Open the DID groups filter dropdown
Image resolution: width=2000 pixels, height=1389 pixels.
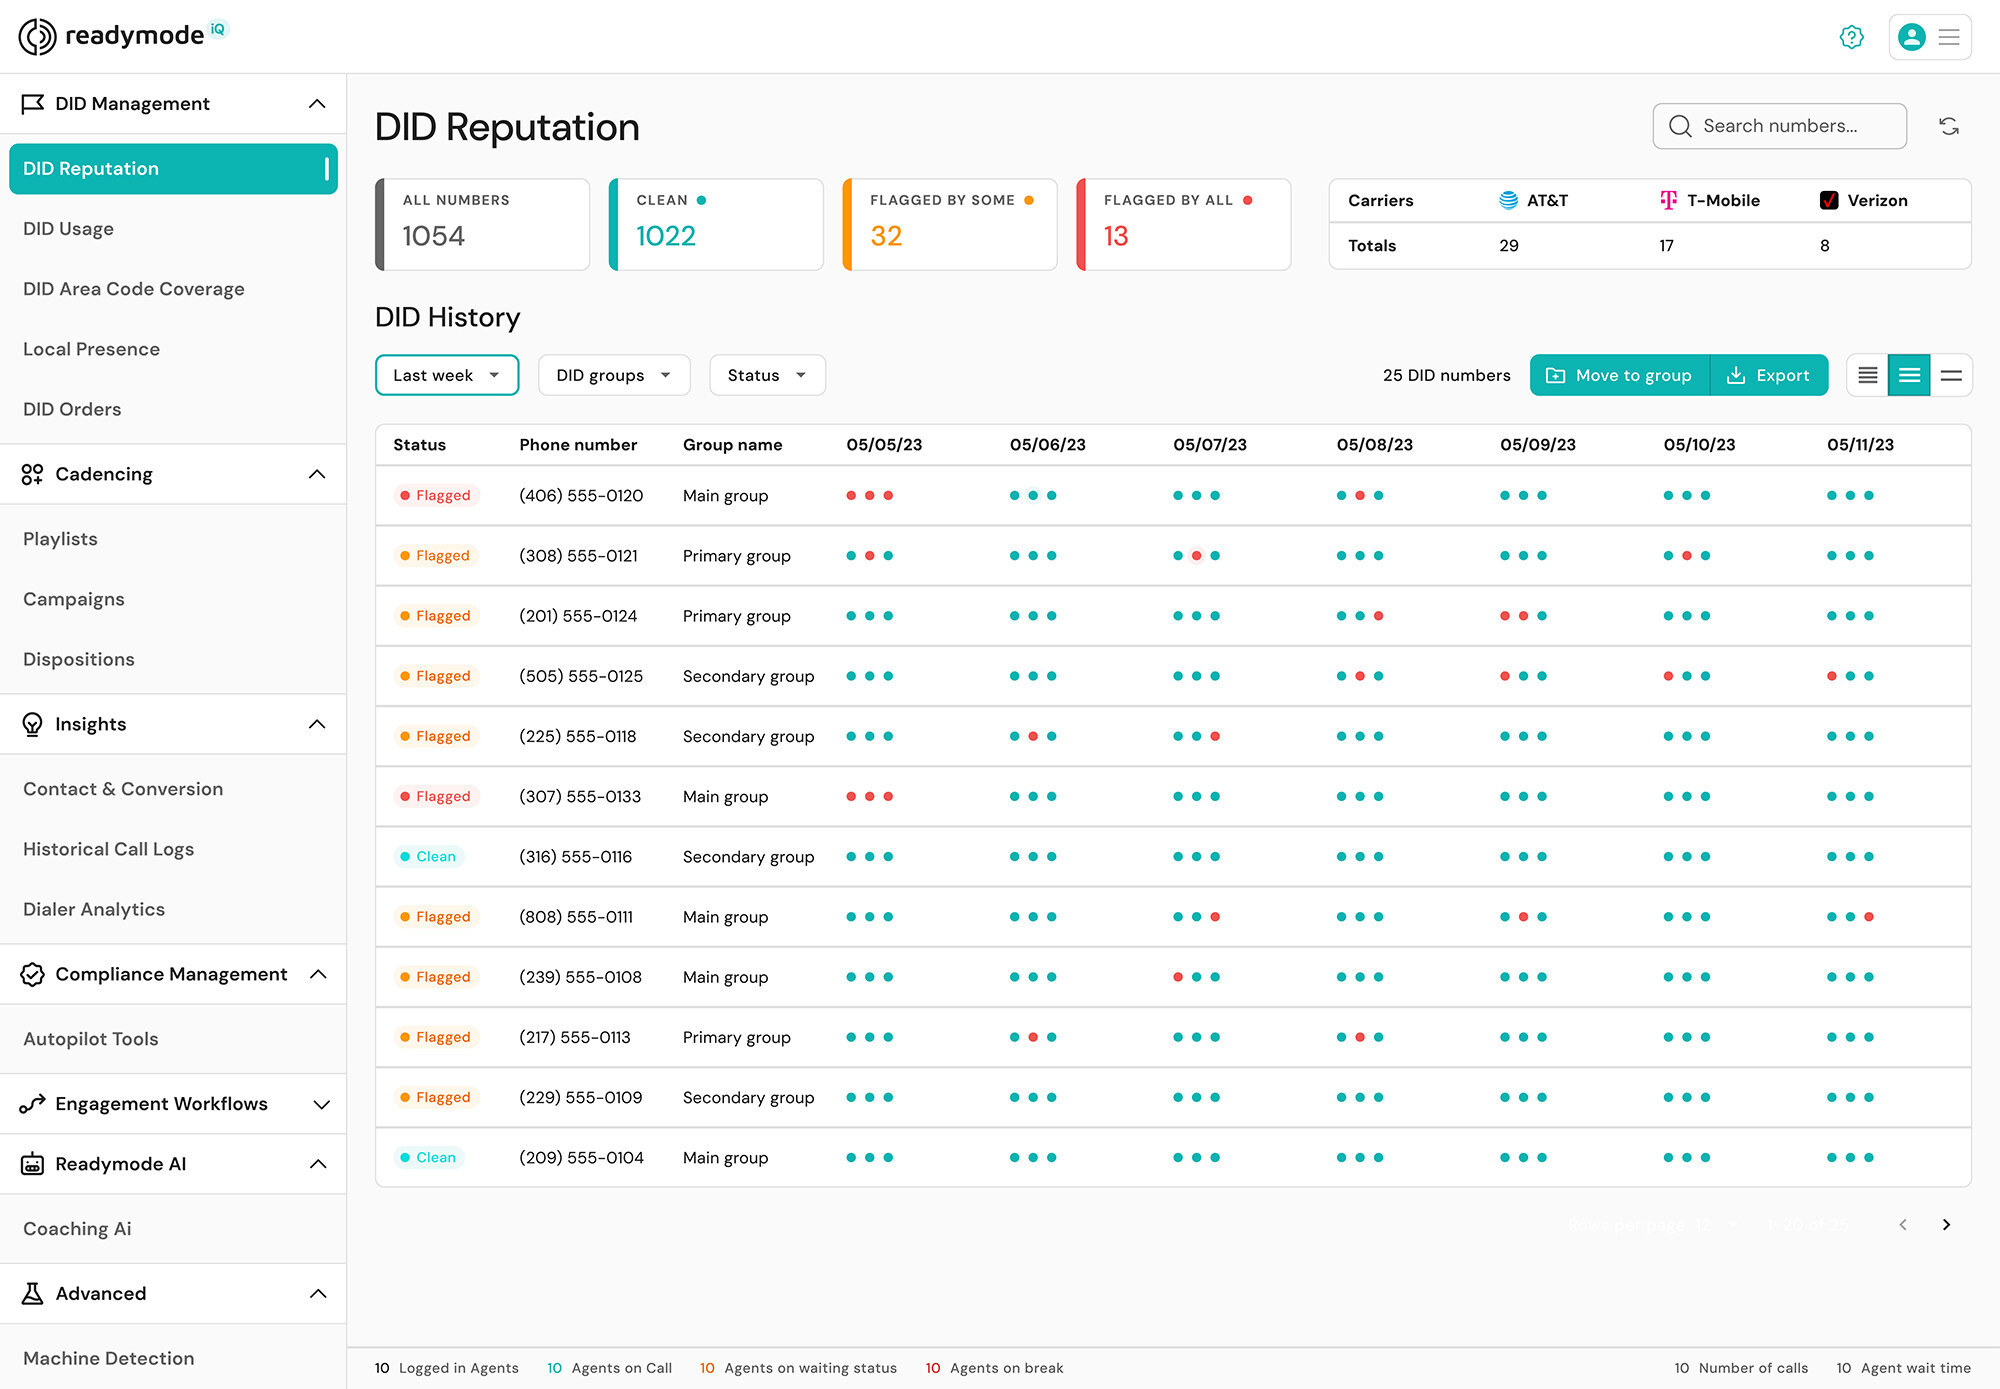613,375
